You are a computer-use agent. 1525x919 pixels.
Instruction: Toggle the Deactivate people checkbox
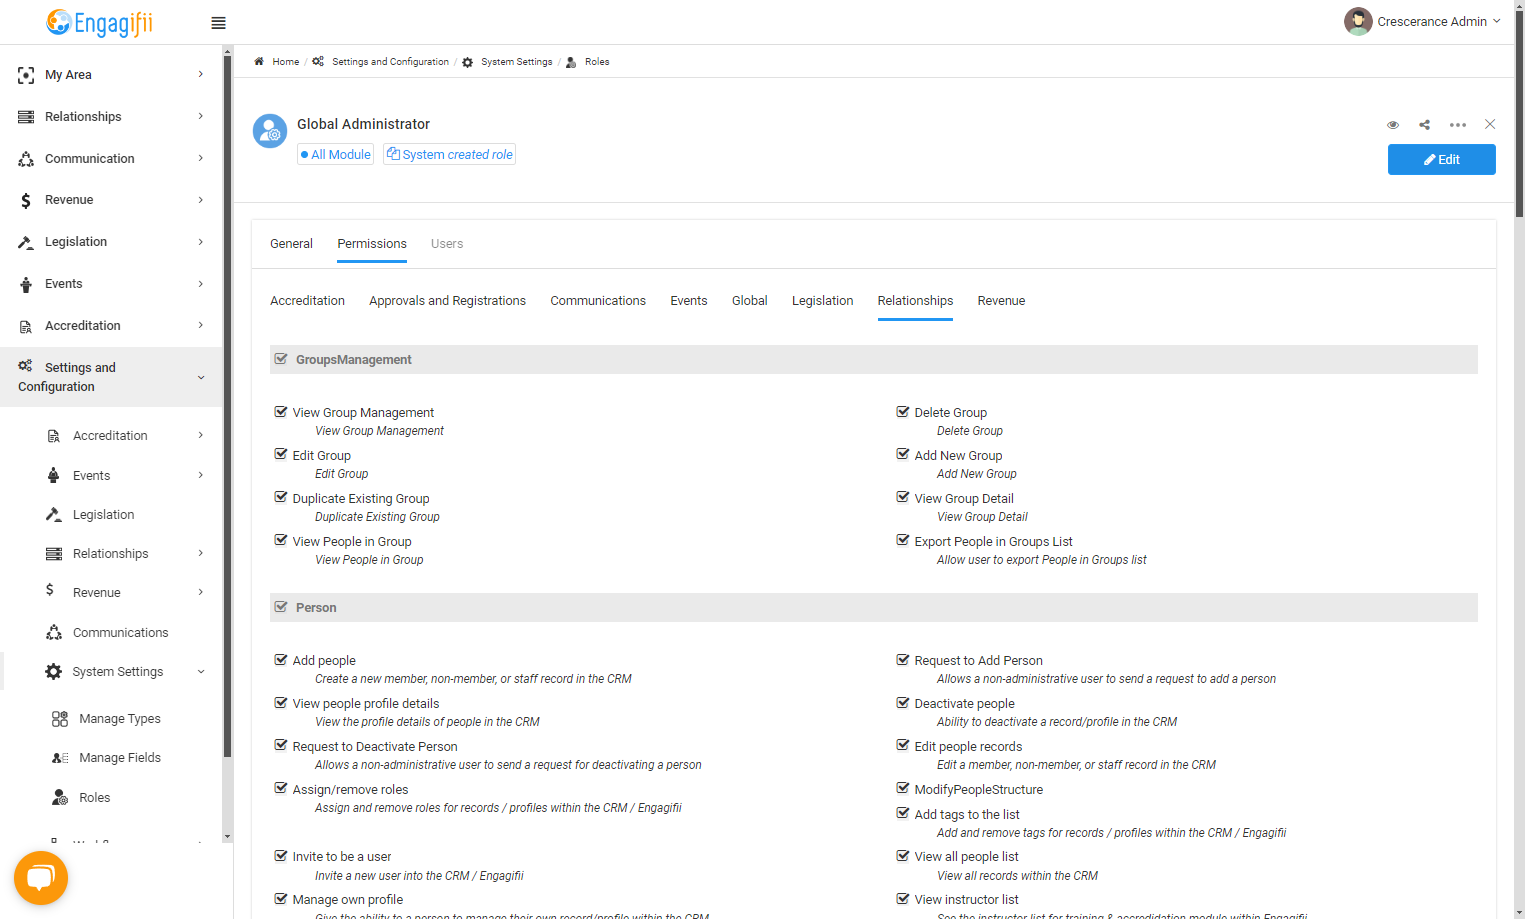point(903,702)
